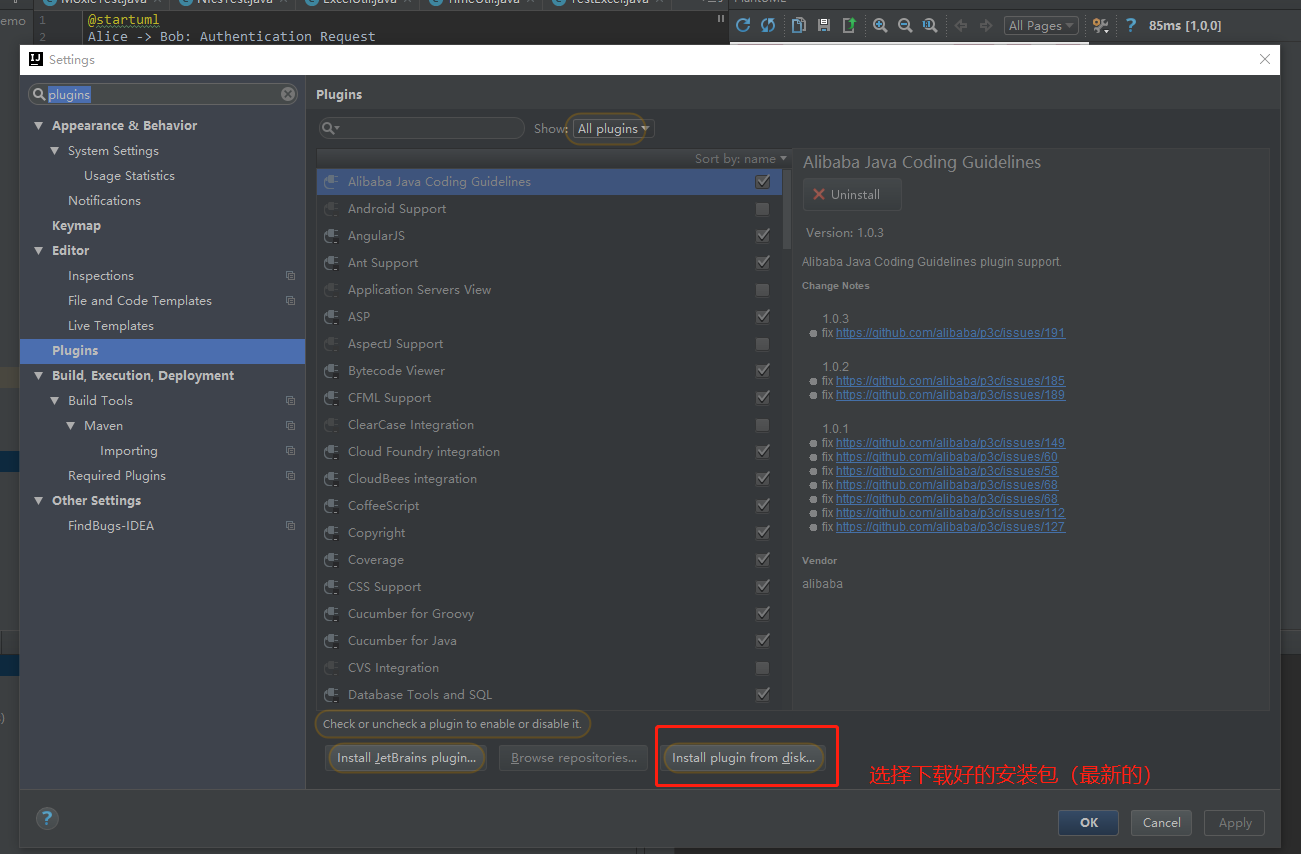Open Notifications settings page

point(104,201)
